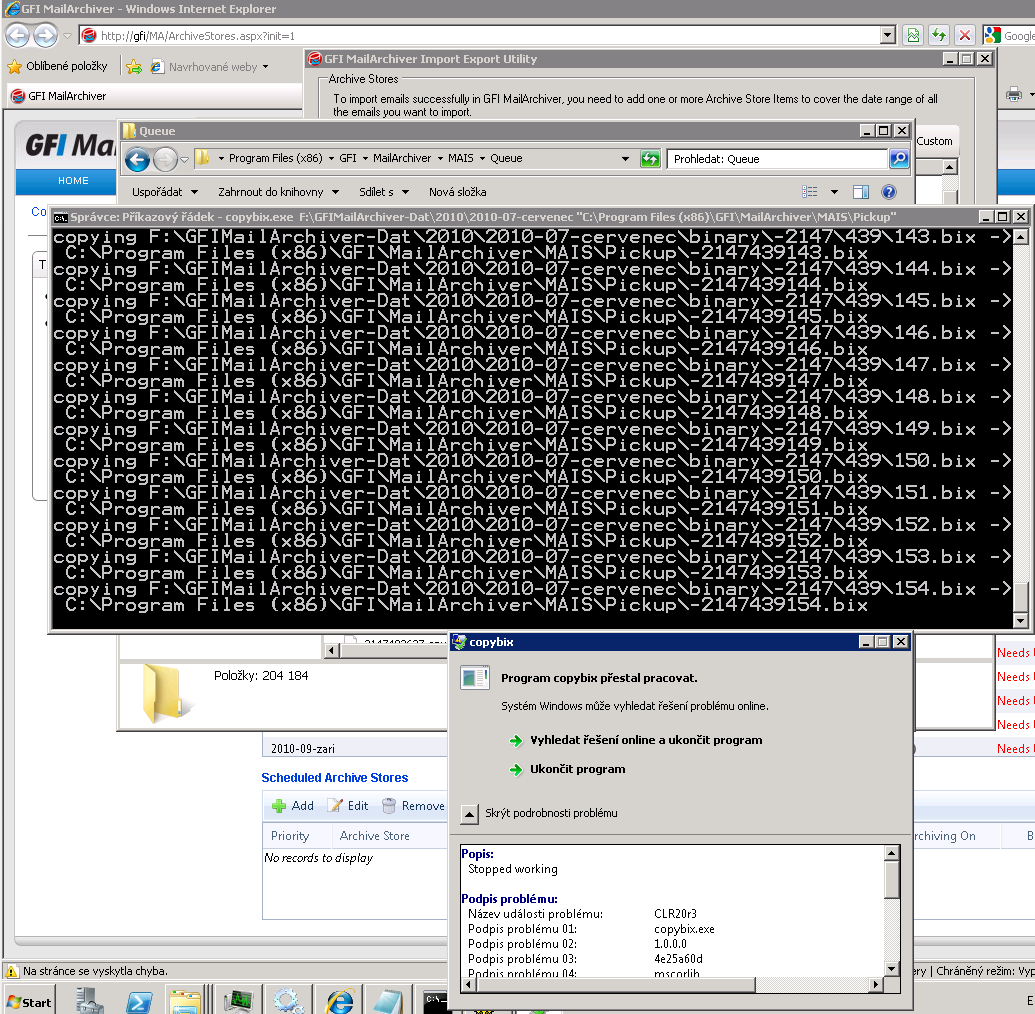Click the Queue search magnifier icon
Viewport: 1035px width, 1014px height.
point(899,158)
